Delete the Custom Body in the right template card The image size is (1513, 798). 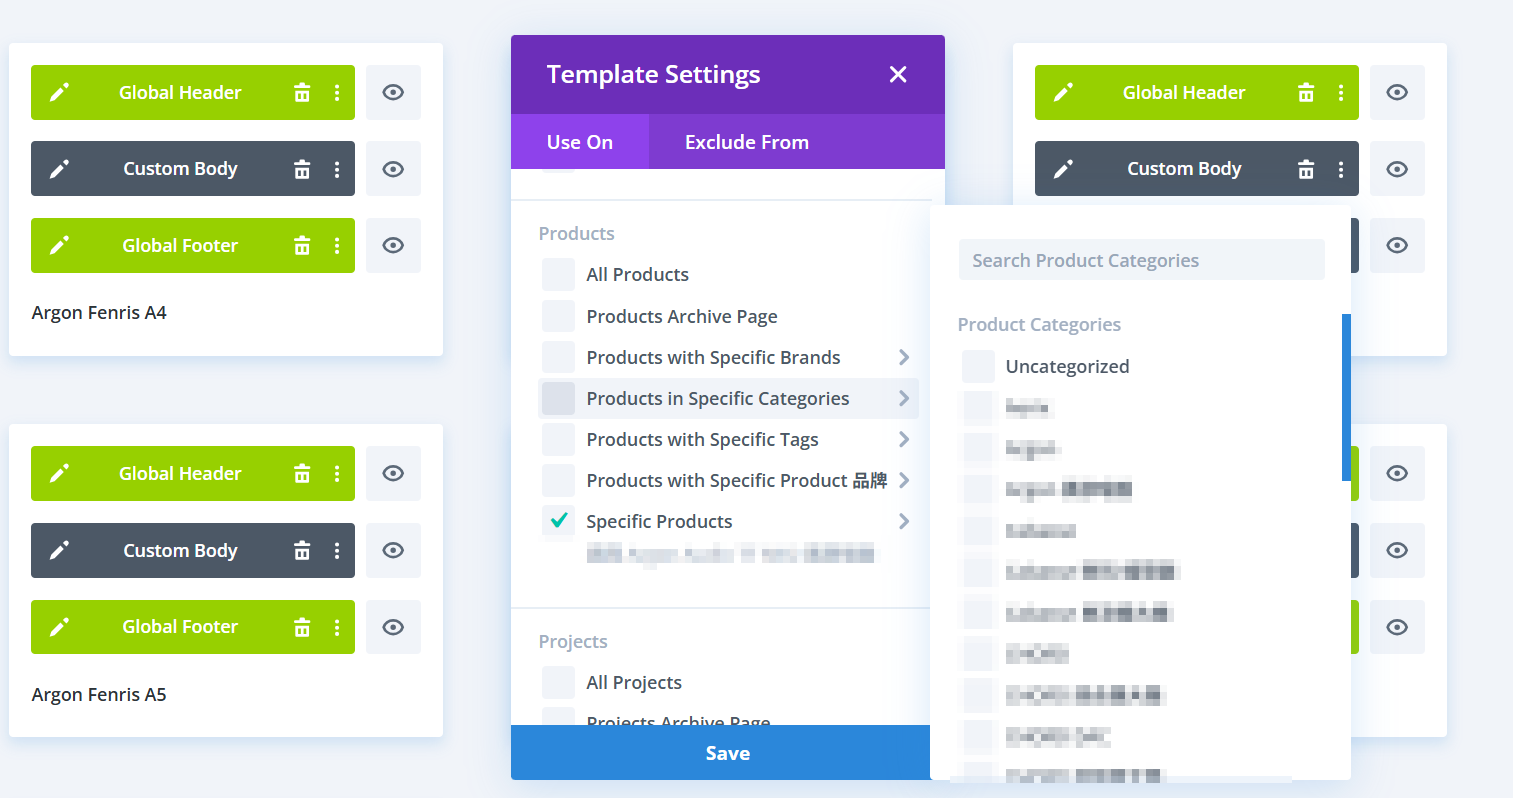point(1306,168)
